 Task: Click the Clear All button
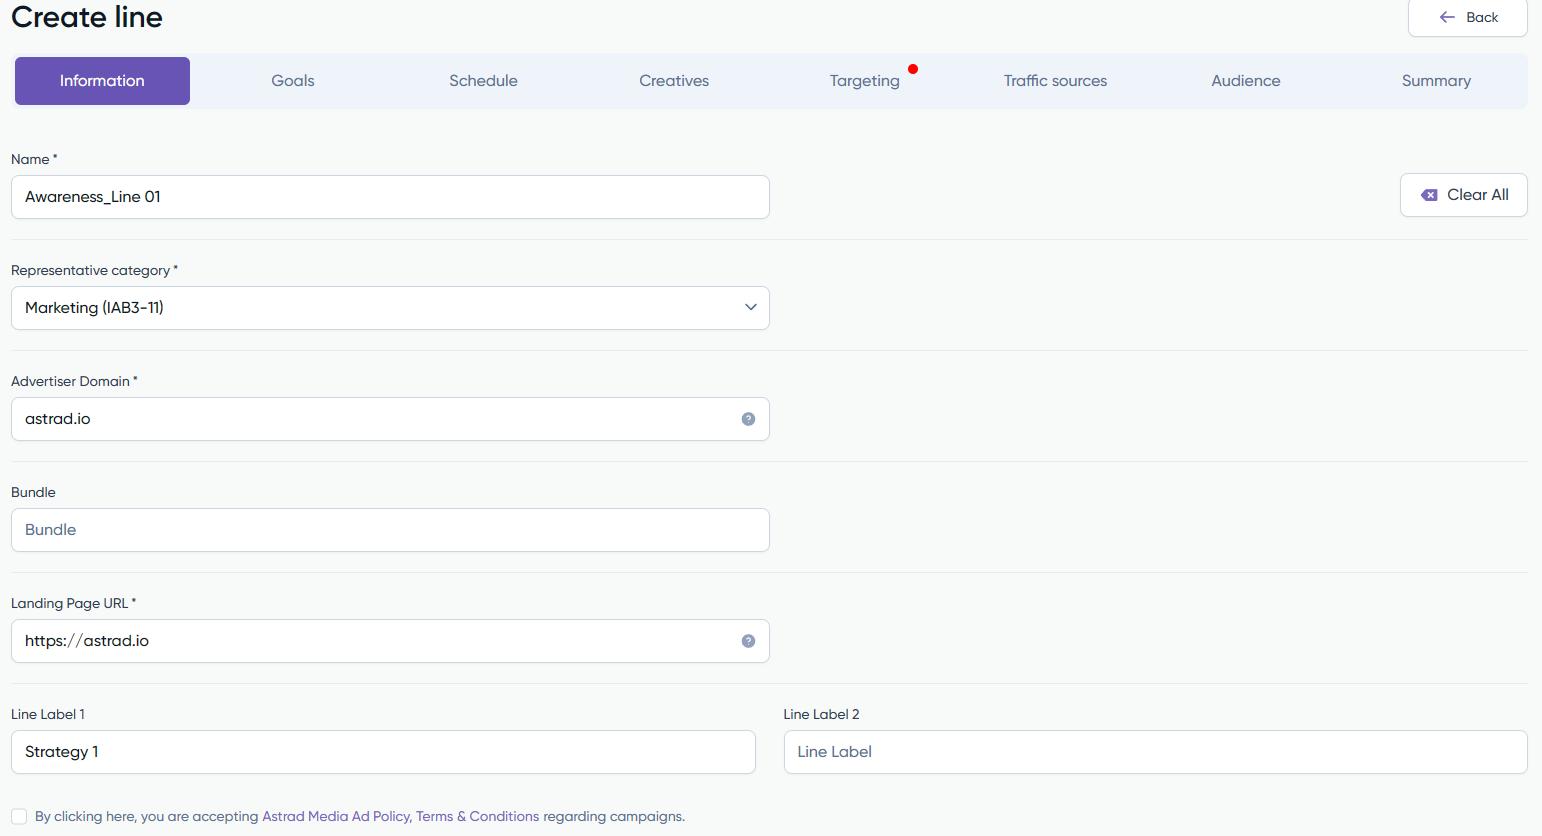1463,195
